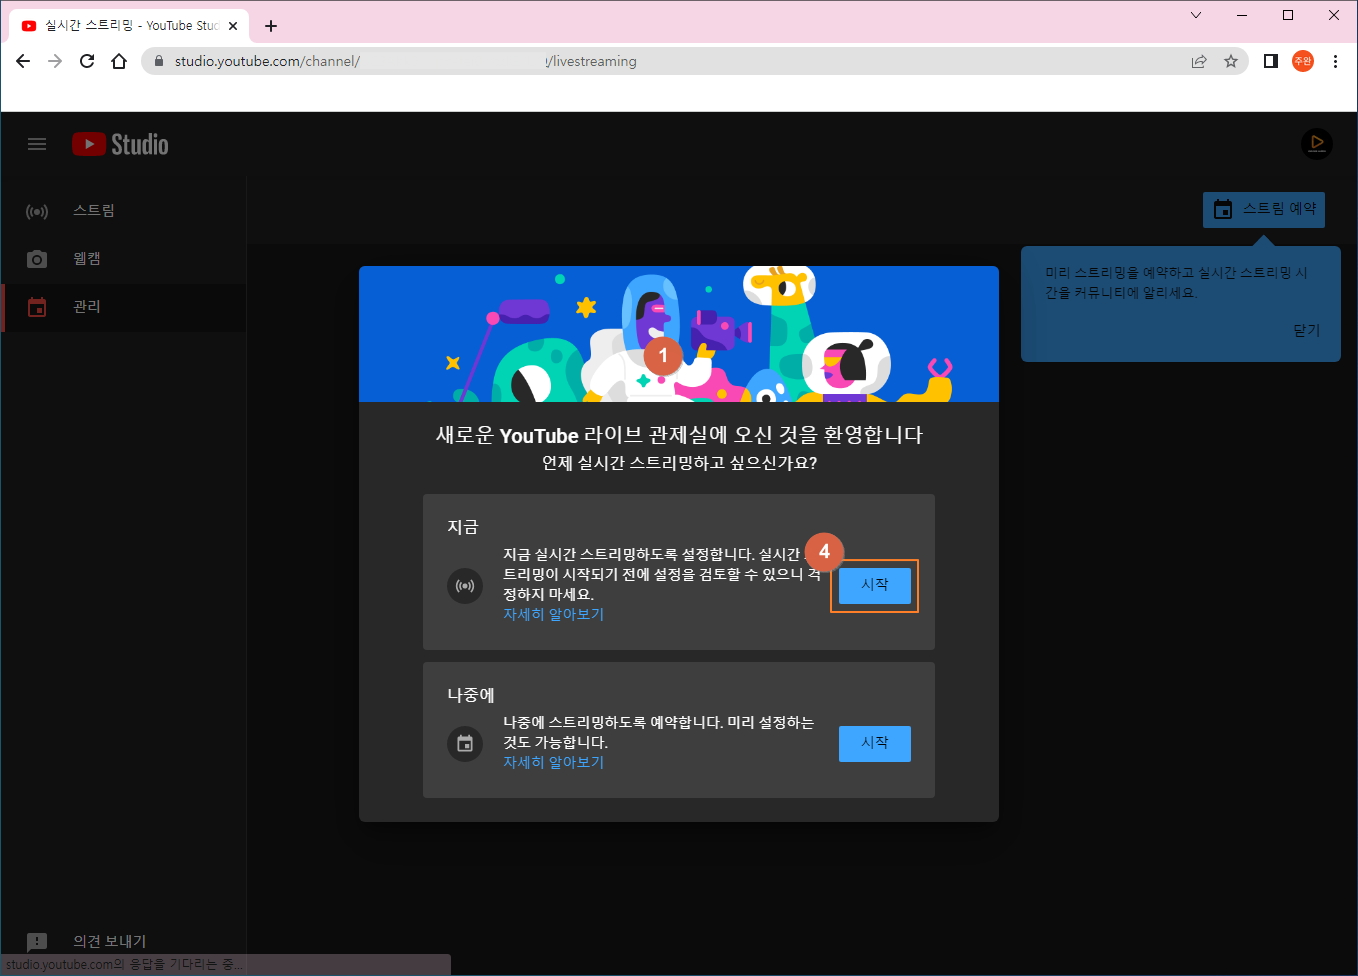This screenshot has width=1358, height=976.
Task: Select the 실시간 스트리밍 browser tab
Action: [x=130, y=26]
